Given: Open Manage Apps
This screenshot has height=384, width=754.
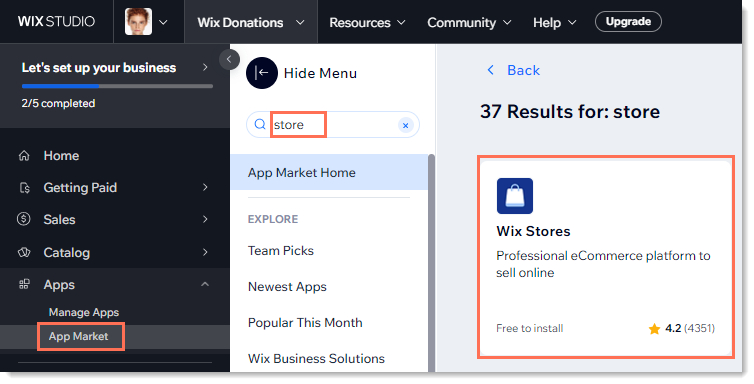Looking at the screenshot, I should [x=84, y=312].
